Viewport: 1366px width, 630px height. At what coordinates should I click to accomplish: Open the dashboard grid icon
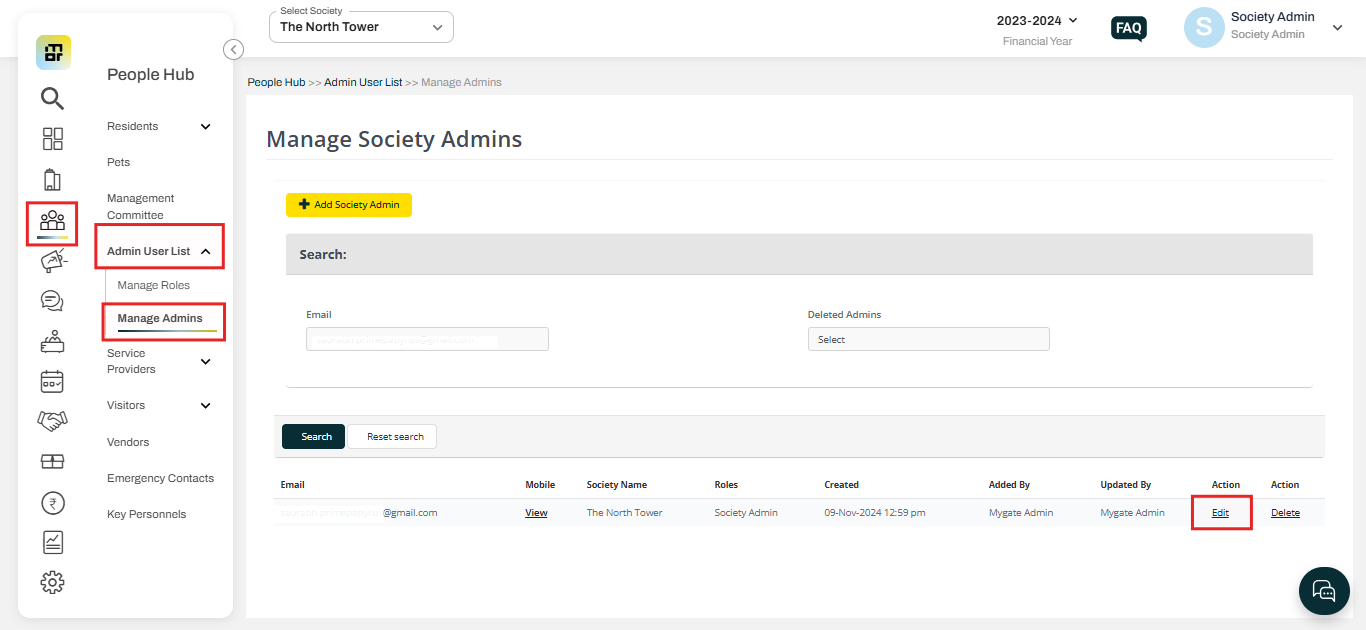pos(52,139)
